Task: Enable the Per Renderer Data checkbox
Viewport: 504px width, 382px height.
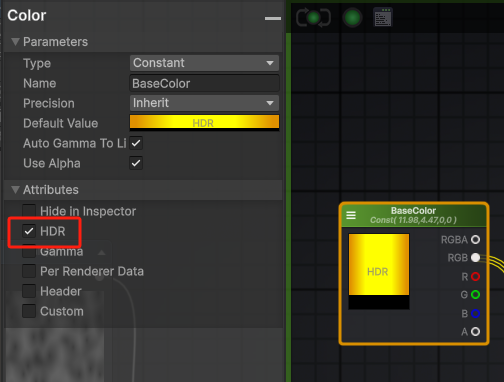Action: pos(29,271)
